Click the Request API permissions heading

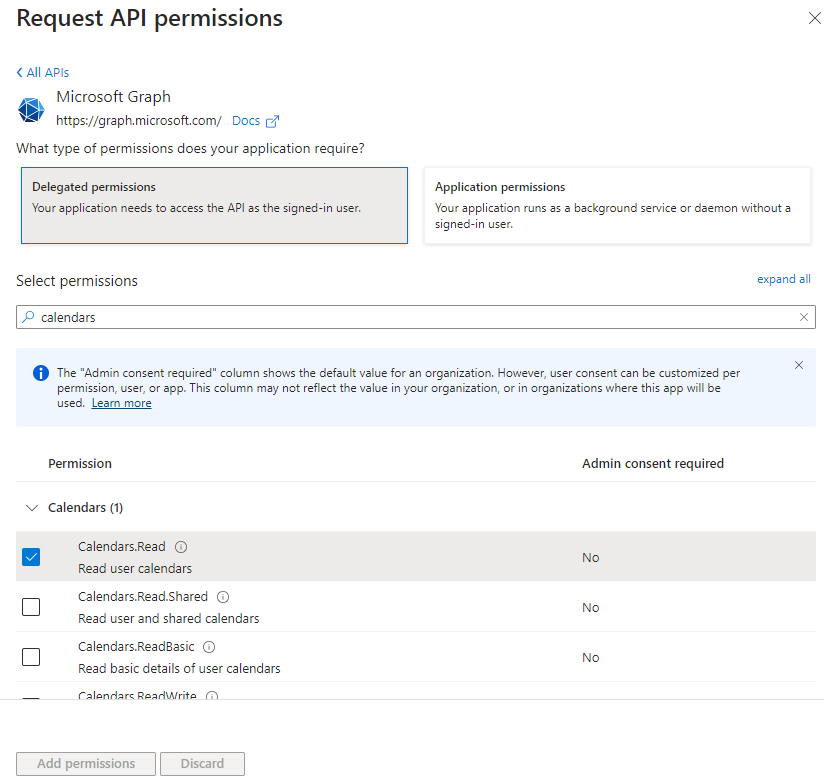tap(150, 19)
